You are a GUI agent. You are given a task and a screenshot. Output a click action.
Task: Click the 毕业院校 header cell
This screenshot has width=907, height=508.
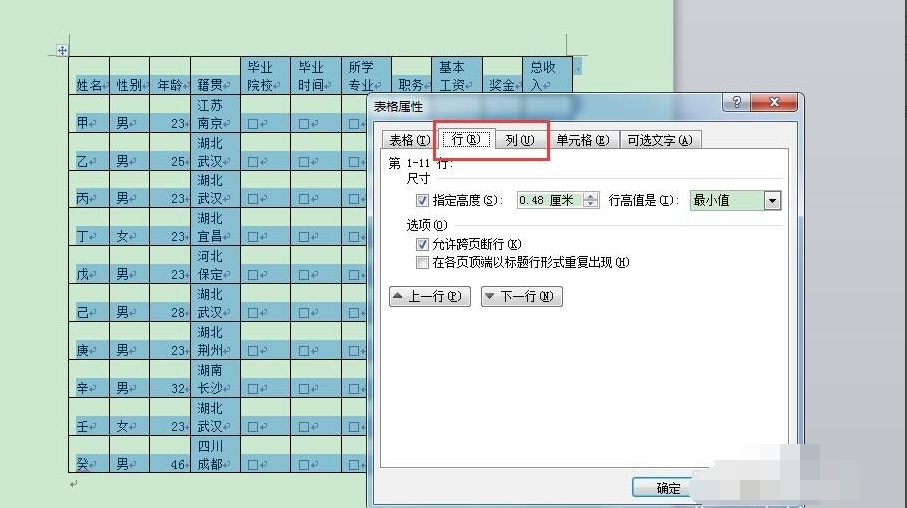266,75
